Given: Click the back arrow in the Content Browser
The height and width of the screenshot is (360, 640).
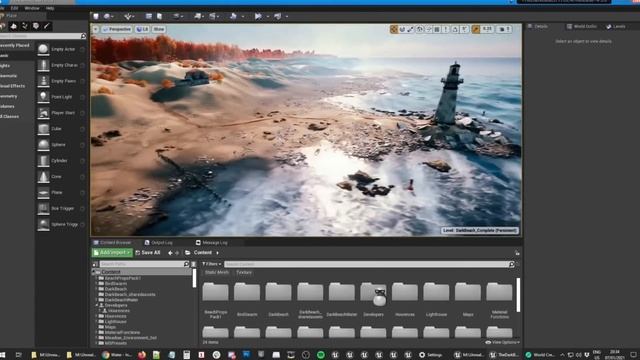Looking at the screenshot, I should tap(170, 253).
